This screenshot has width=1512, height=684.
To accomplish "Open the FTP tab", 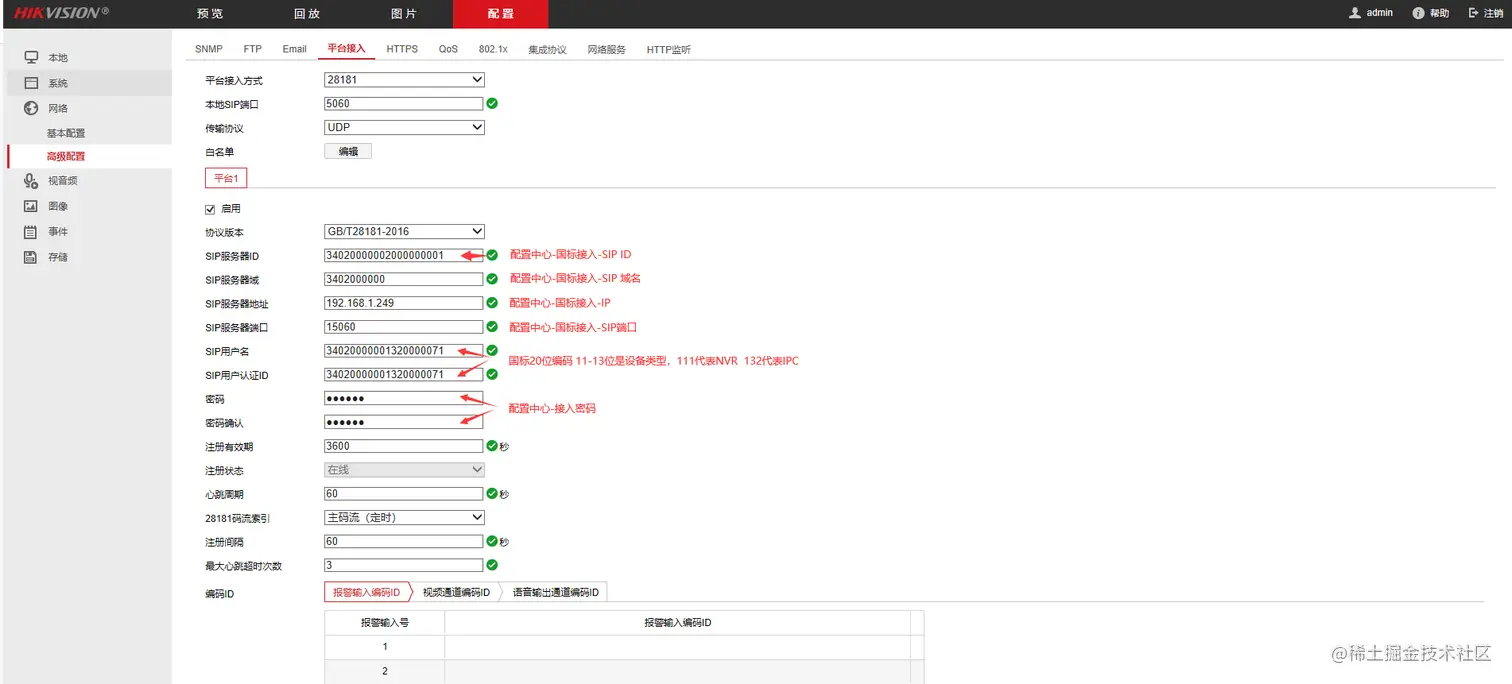I will pos(253,49).
